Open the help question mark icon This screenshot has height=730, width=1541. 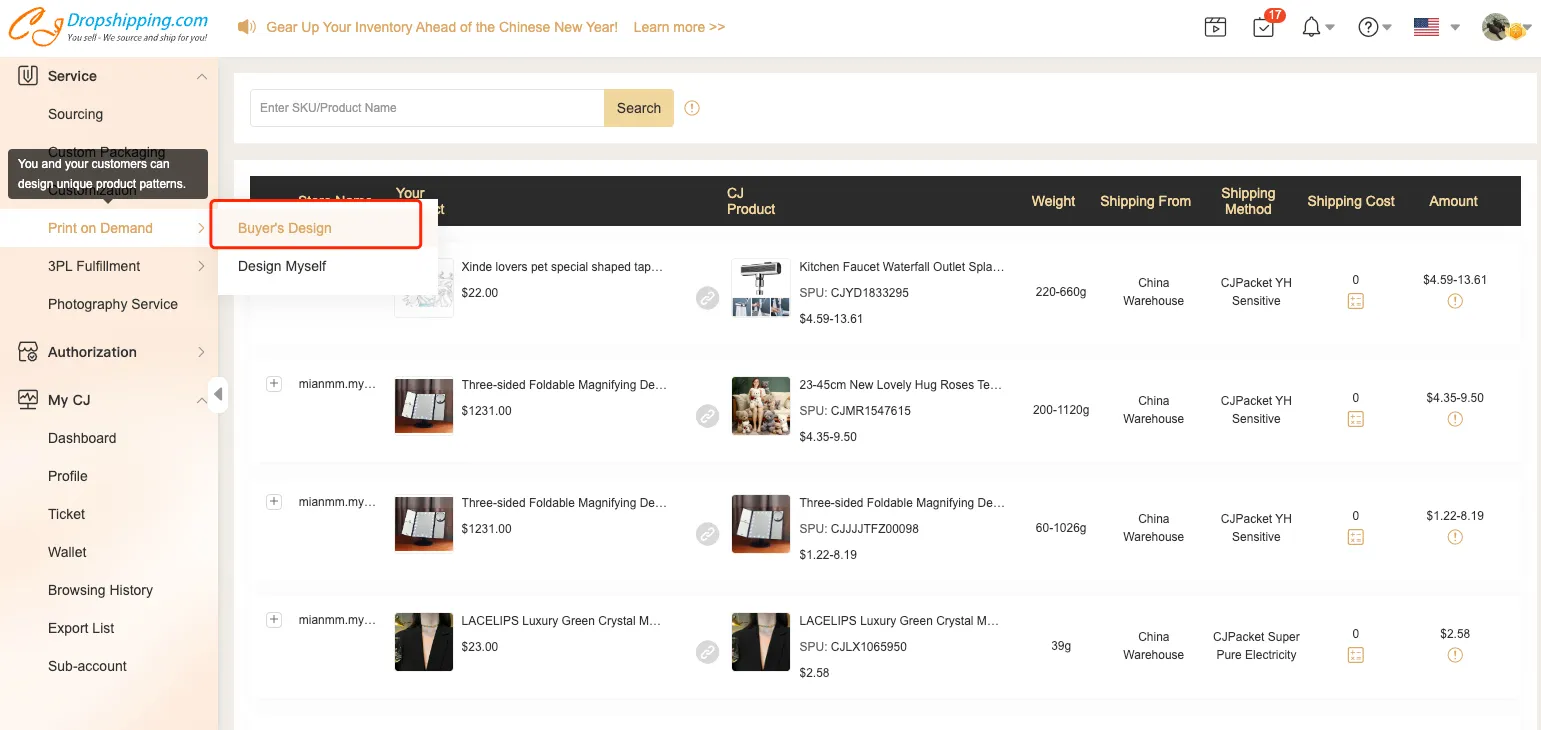click(x=1368, y=27)
